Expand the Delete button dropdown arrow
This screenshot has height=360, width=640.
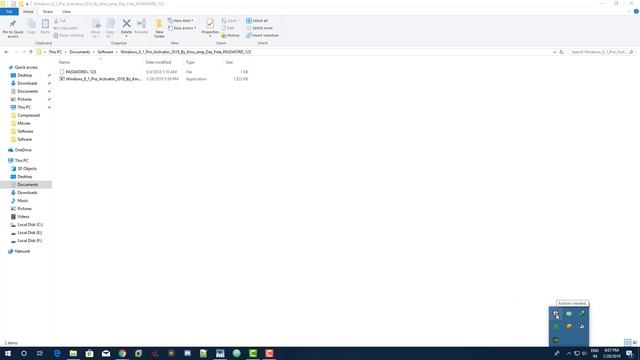click(127, 36)
